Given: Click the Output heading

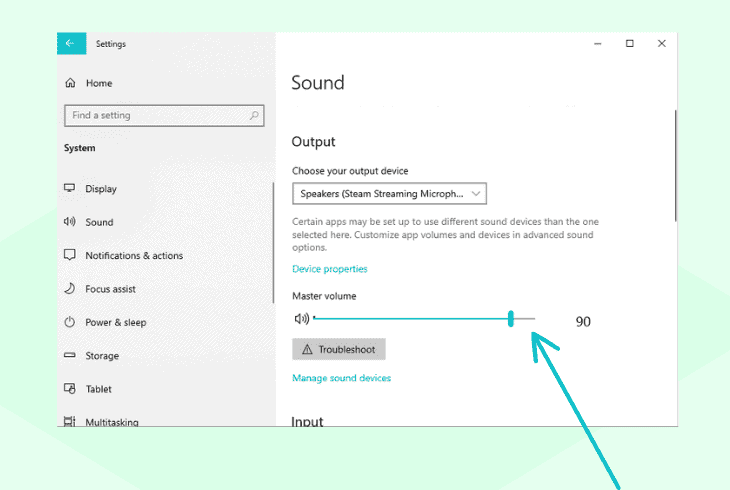Looking at the screenshot, I should click(313, 142).
